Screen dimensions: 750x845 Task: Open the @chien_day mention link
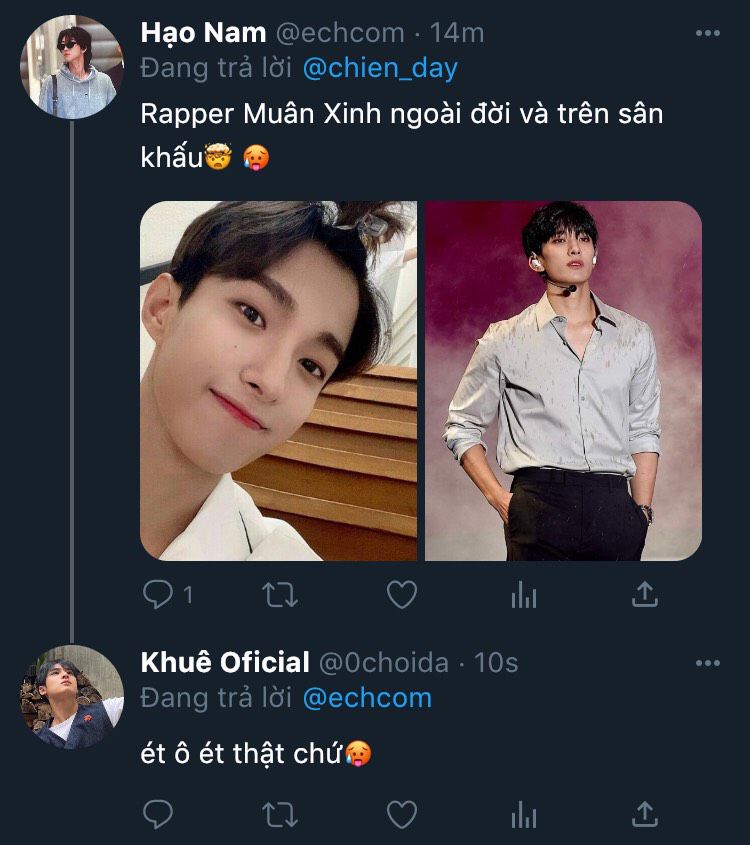[381, 68]
